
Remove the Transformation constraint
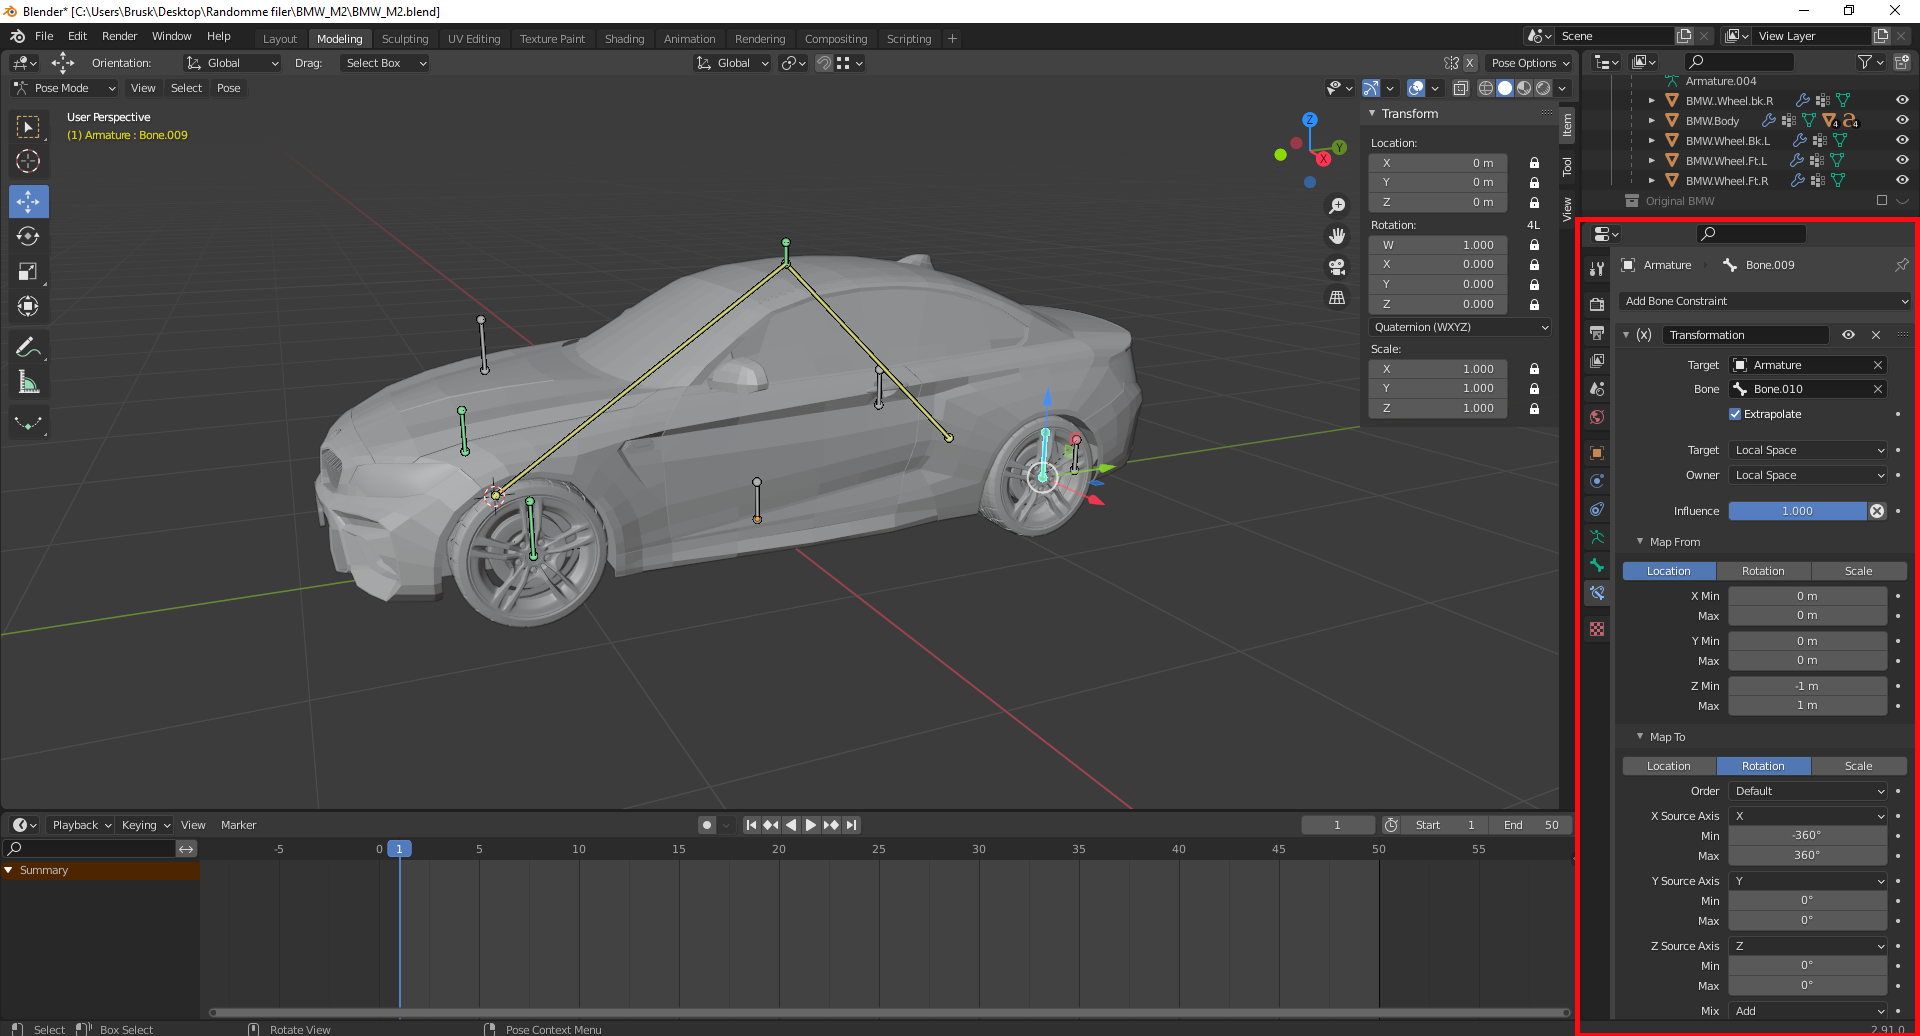[1876, 335]
